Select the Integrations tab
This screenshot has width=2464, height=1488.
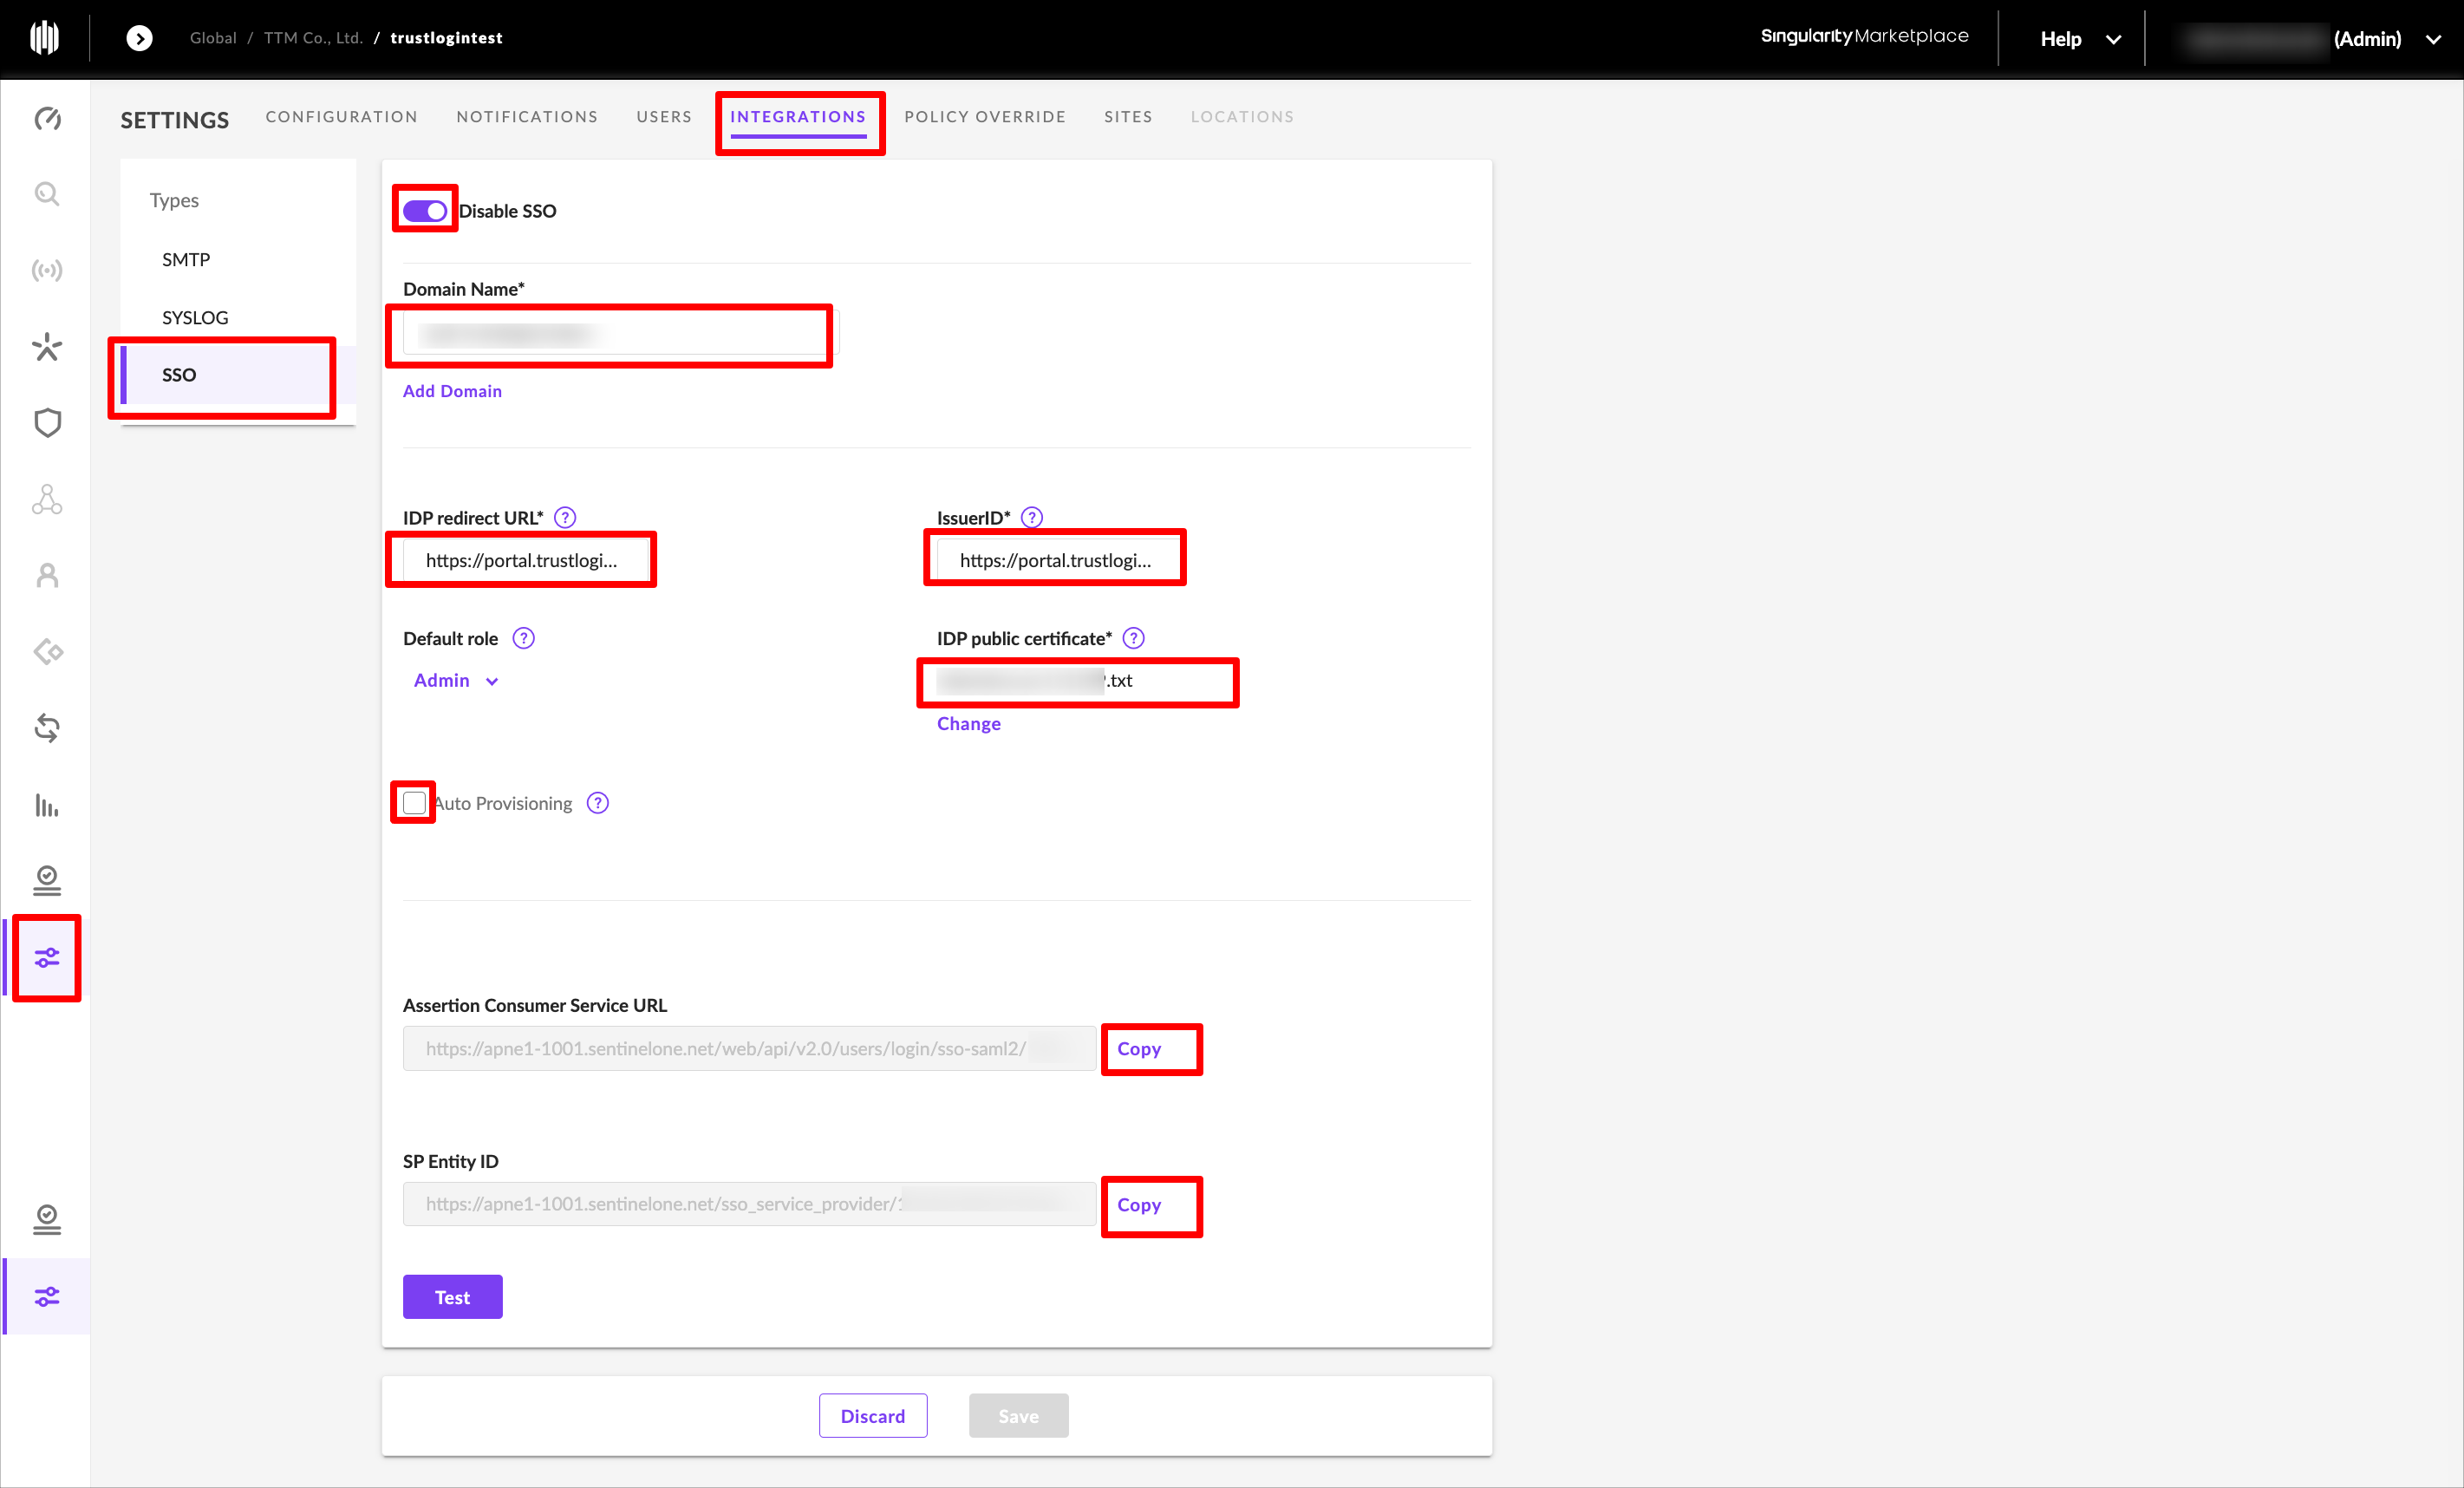click(798, 117)
